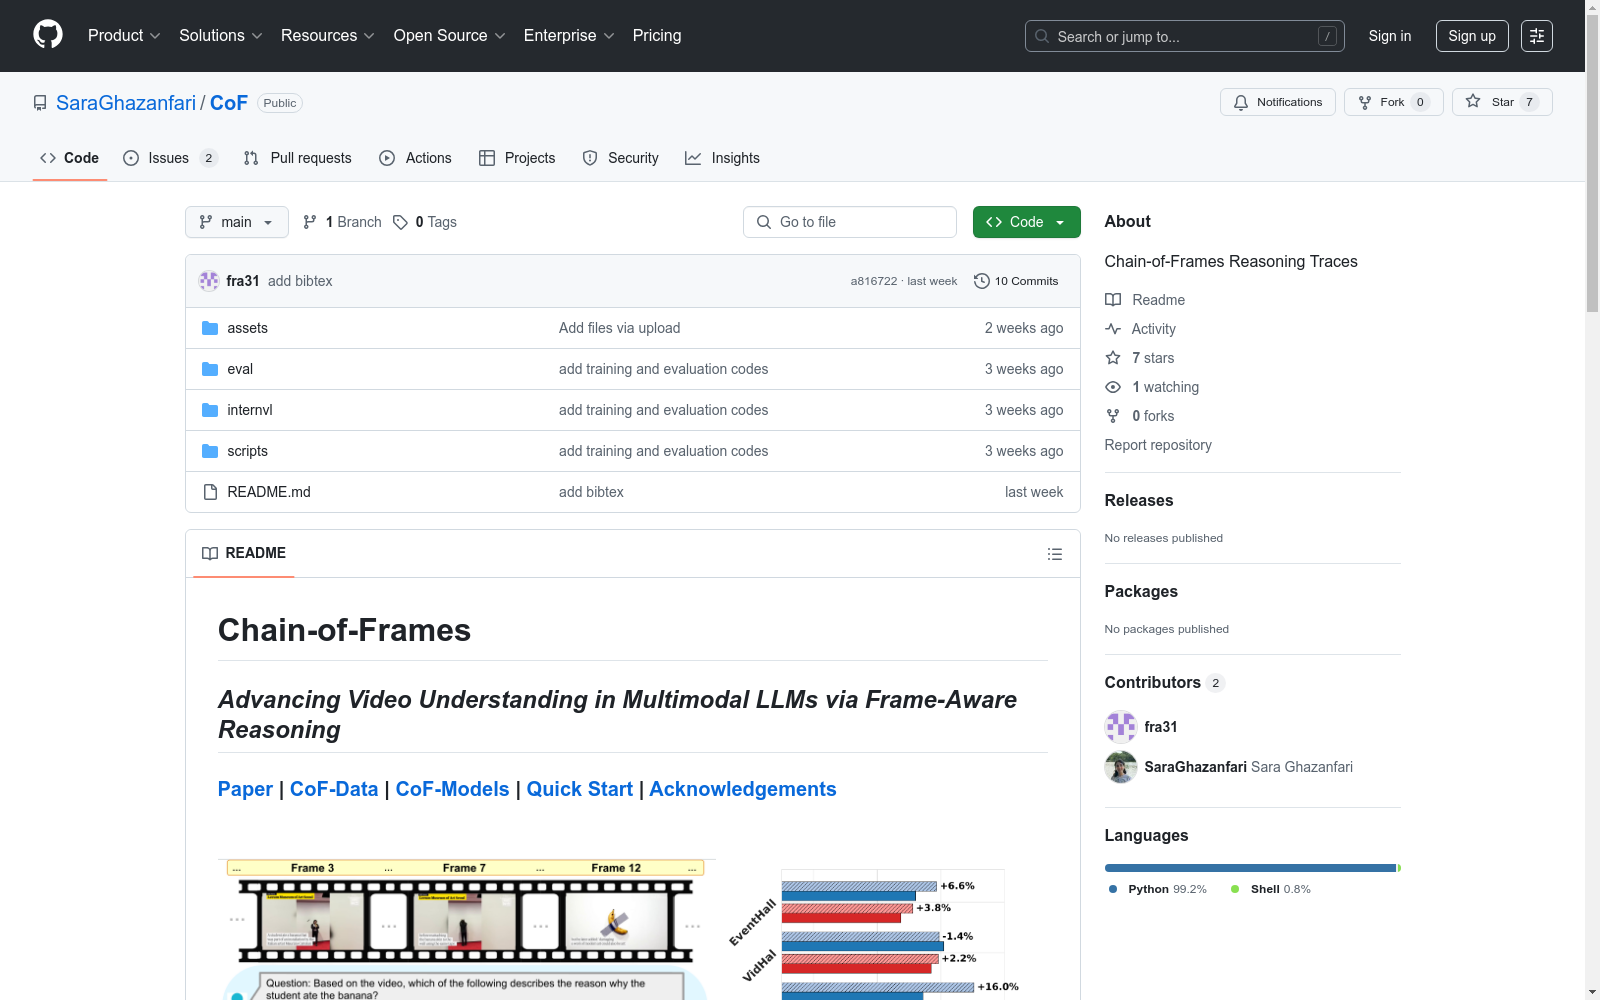Screen dimensions: 1600x1000
Task: Open the Pricing page
Action: [657, 35]
